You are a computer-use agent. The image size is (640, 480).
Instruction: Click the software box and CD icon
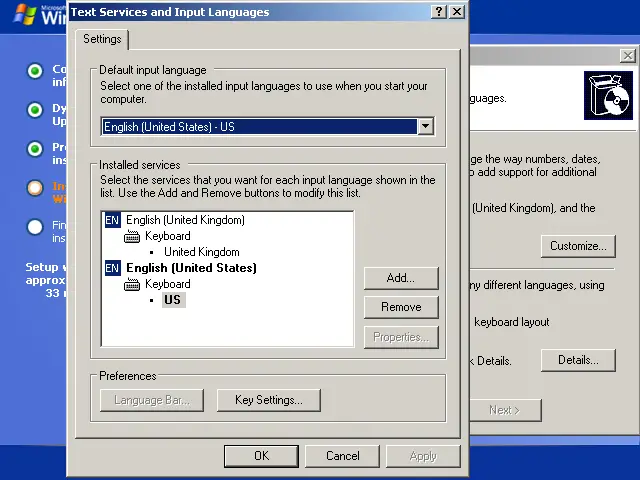pos(608,96)
